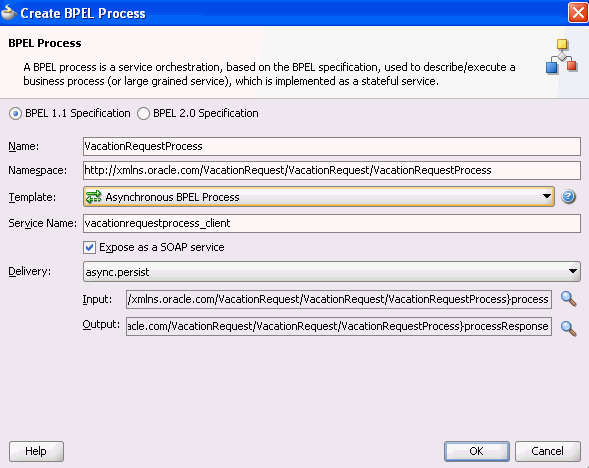589x468 pixels.
Task: Browse Input element with magnifier icon
Action: pyautogui.click(x=568, y=299)
